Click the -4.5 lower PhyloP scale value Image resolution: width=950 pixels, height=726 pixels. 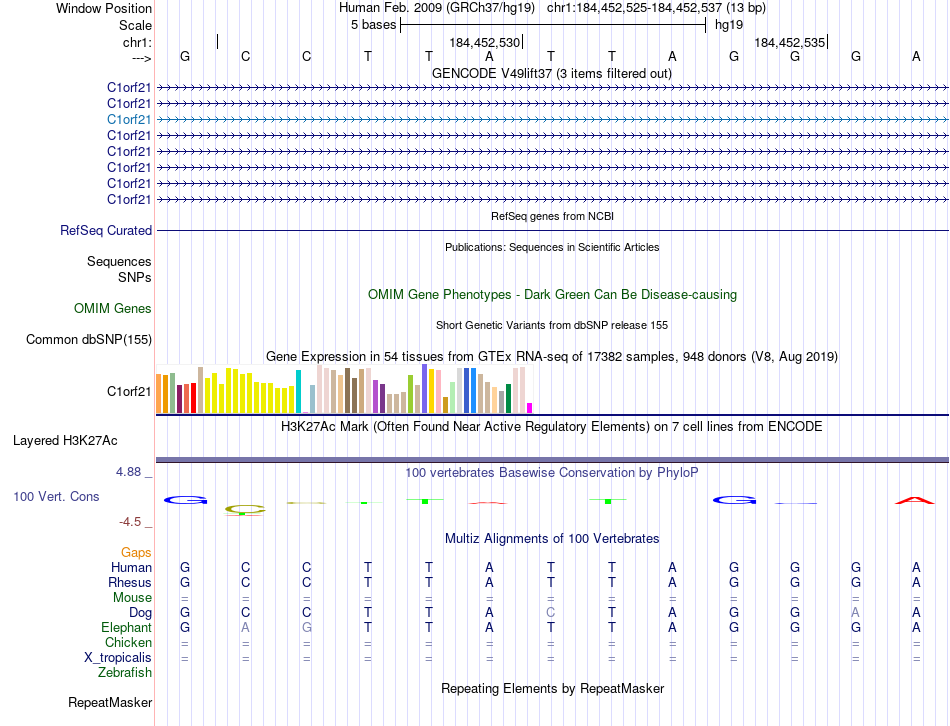[130, 522]
